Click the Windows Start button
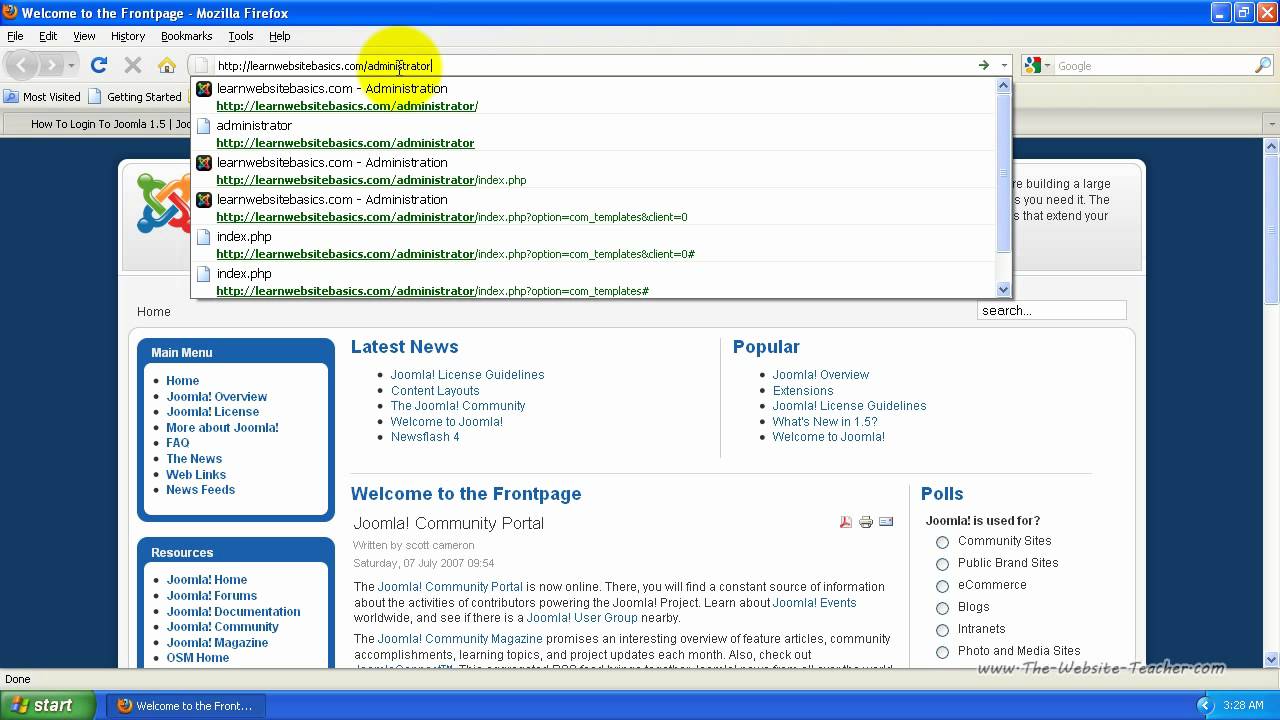This screenshot has height=720, width=1280. coord(47,705)
